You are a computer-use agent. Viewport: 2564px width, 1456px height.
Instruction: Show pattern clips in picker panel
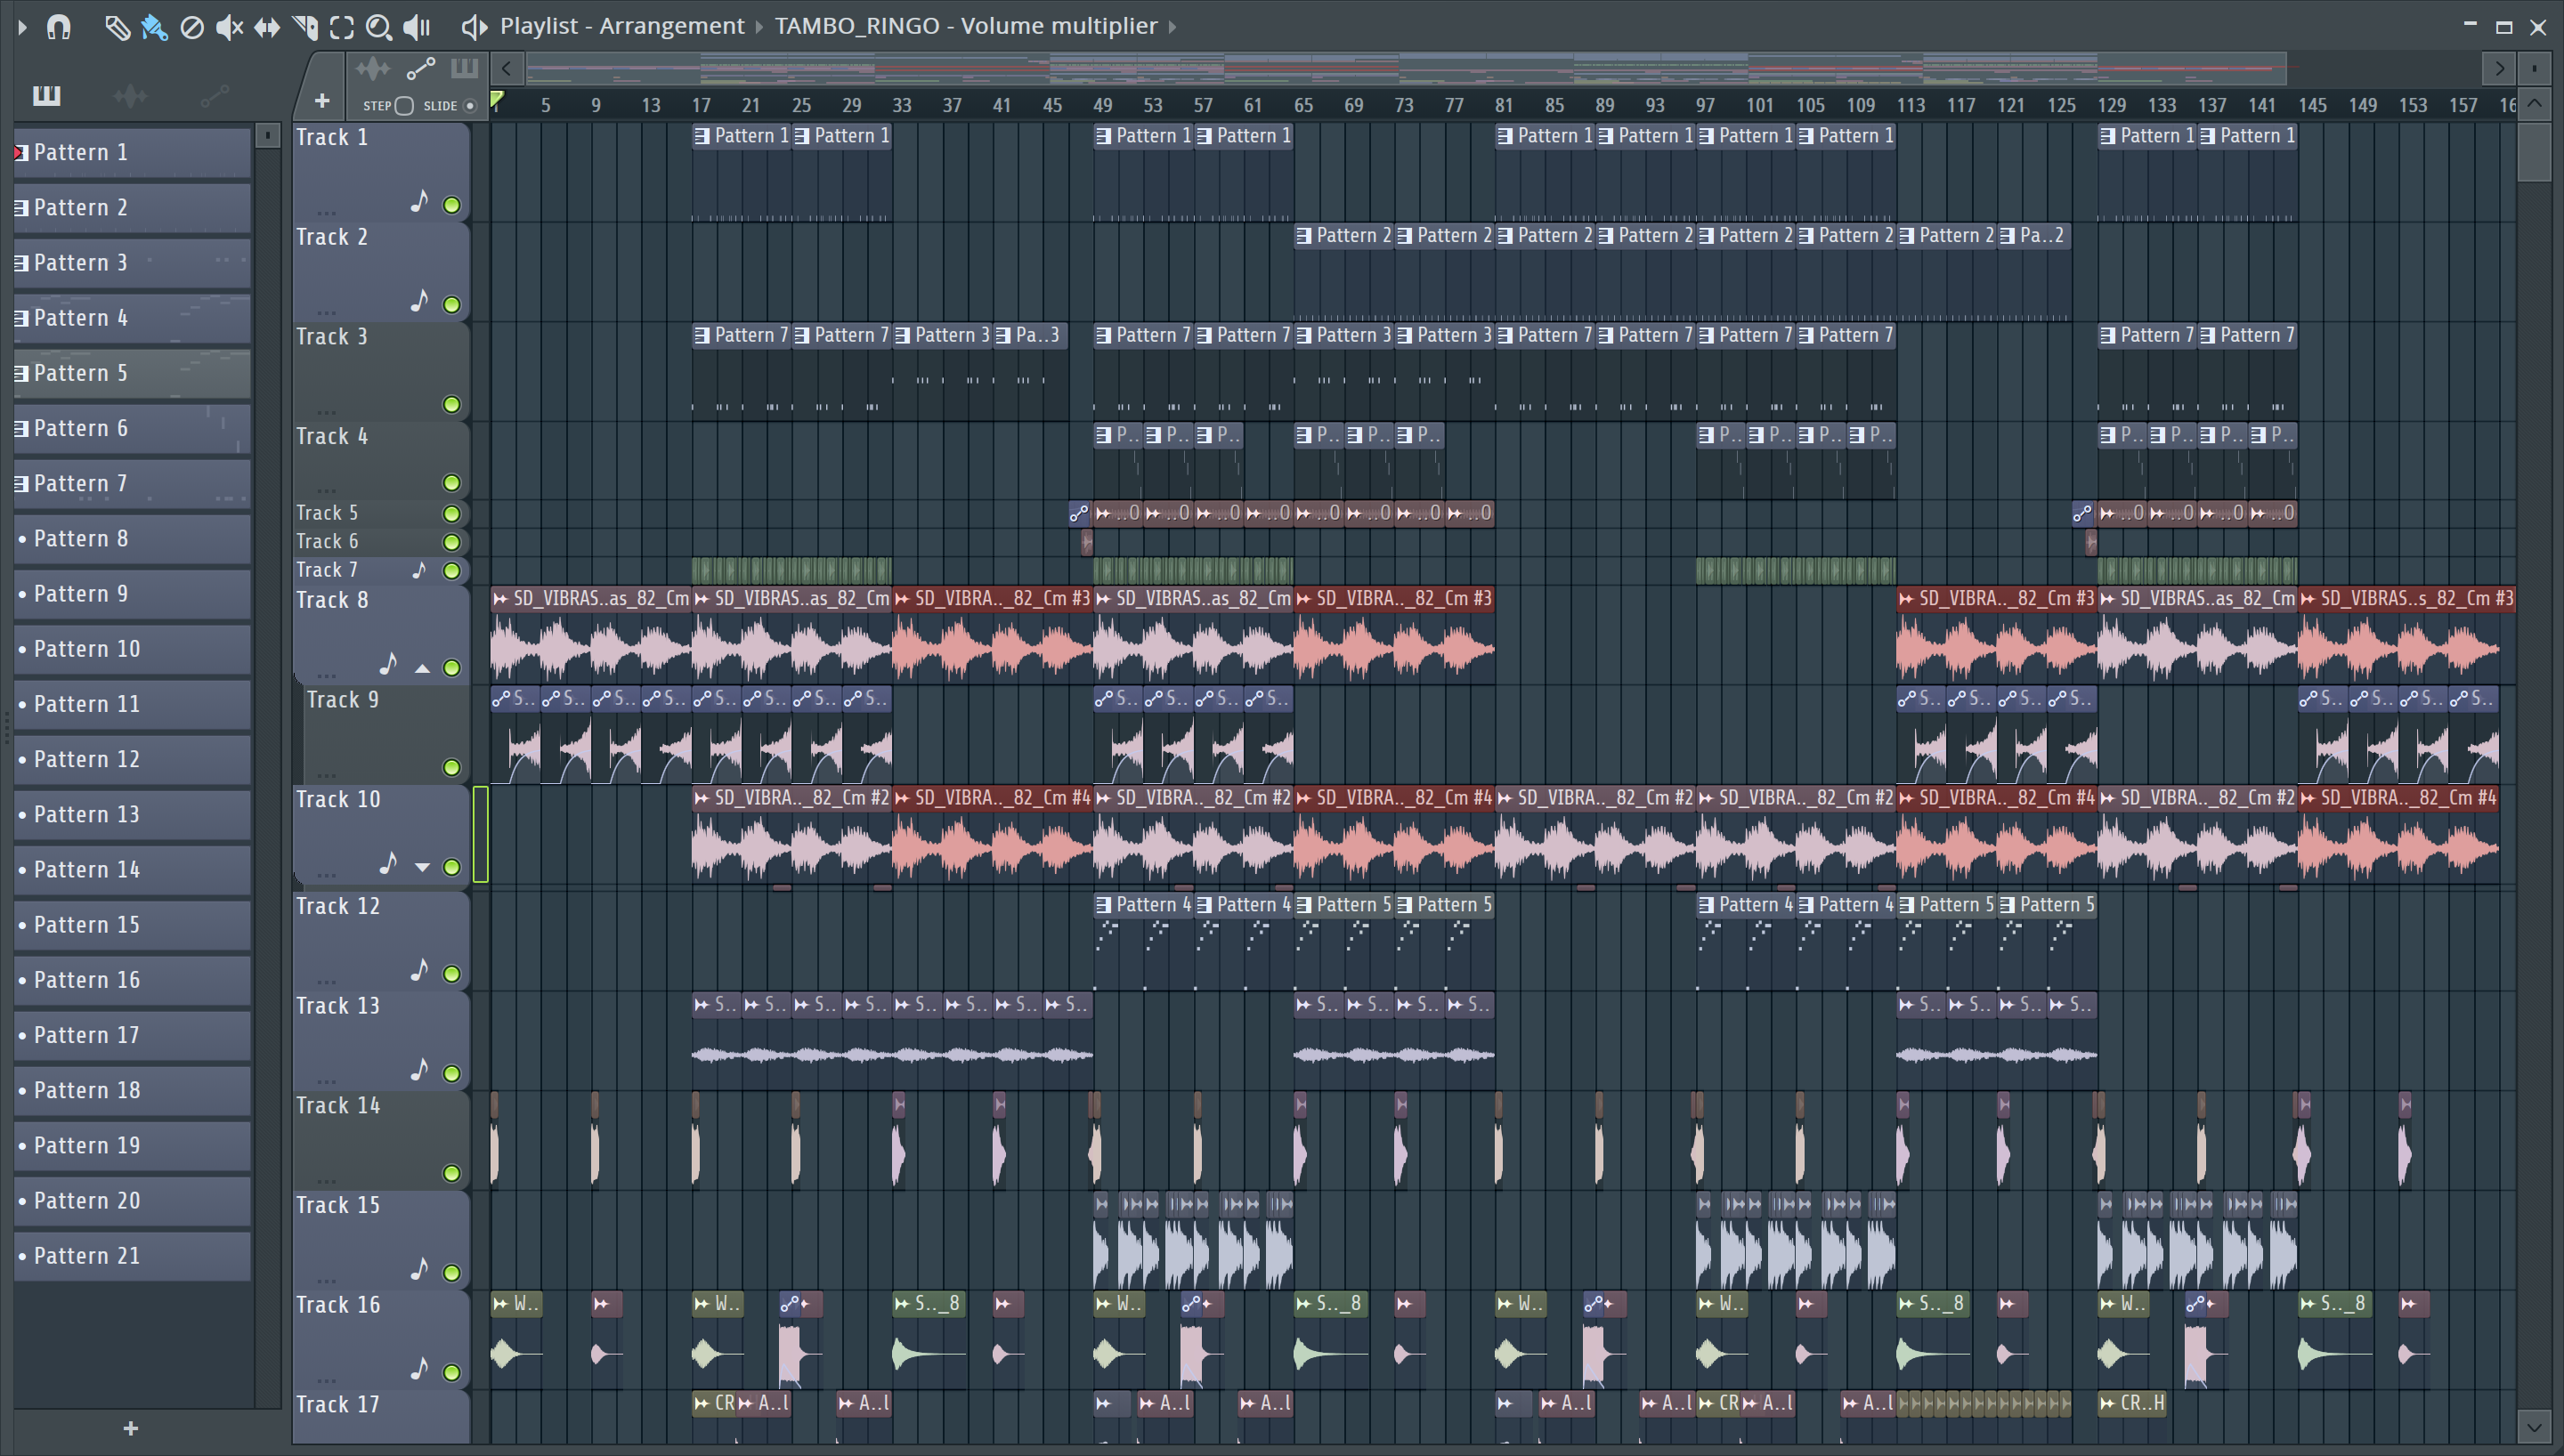point(47,96)
